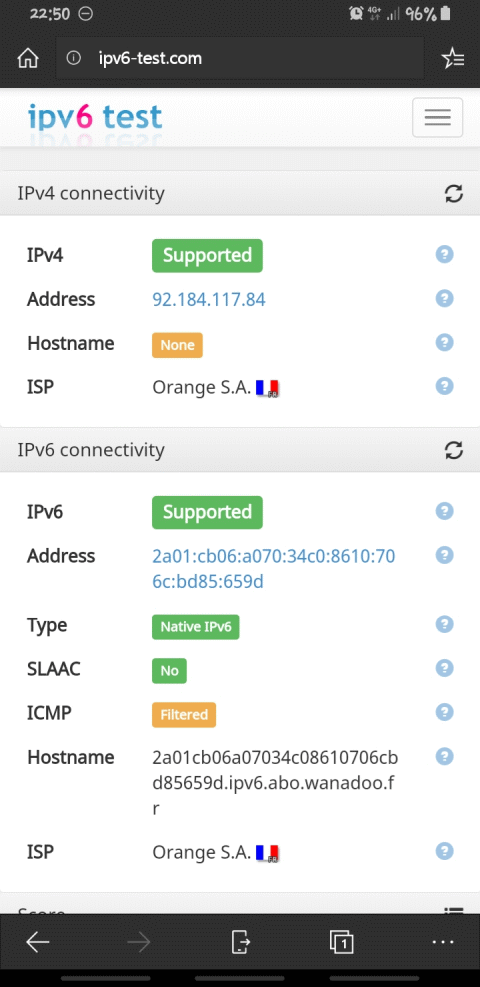Open the browser tabs switcher

click(x=341, y=942)
